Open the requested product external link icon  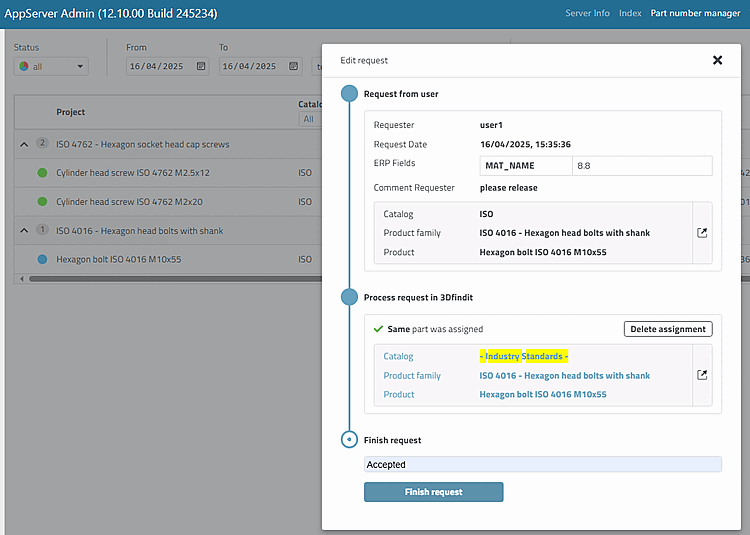[702, 233]
